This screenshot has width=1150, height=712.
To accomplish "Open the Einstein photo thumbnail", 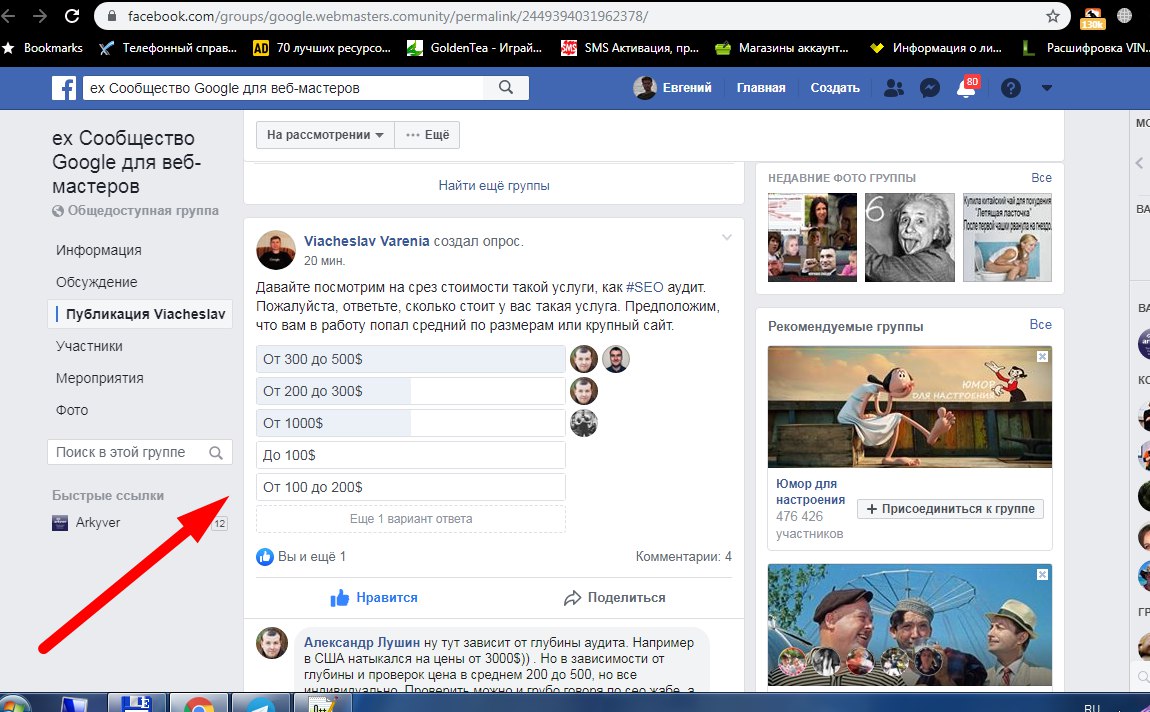I will [909, 238].
